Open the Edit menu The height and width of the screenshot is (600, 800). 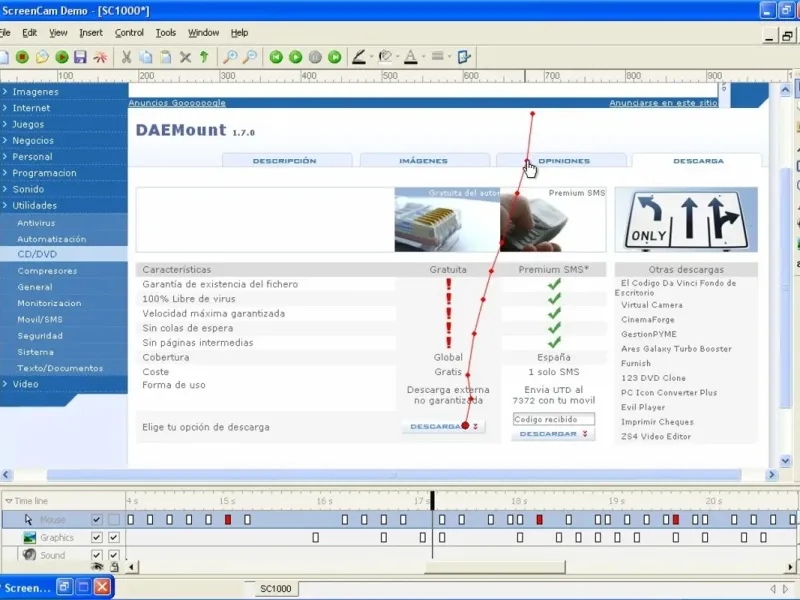(x=30, y=33)
